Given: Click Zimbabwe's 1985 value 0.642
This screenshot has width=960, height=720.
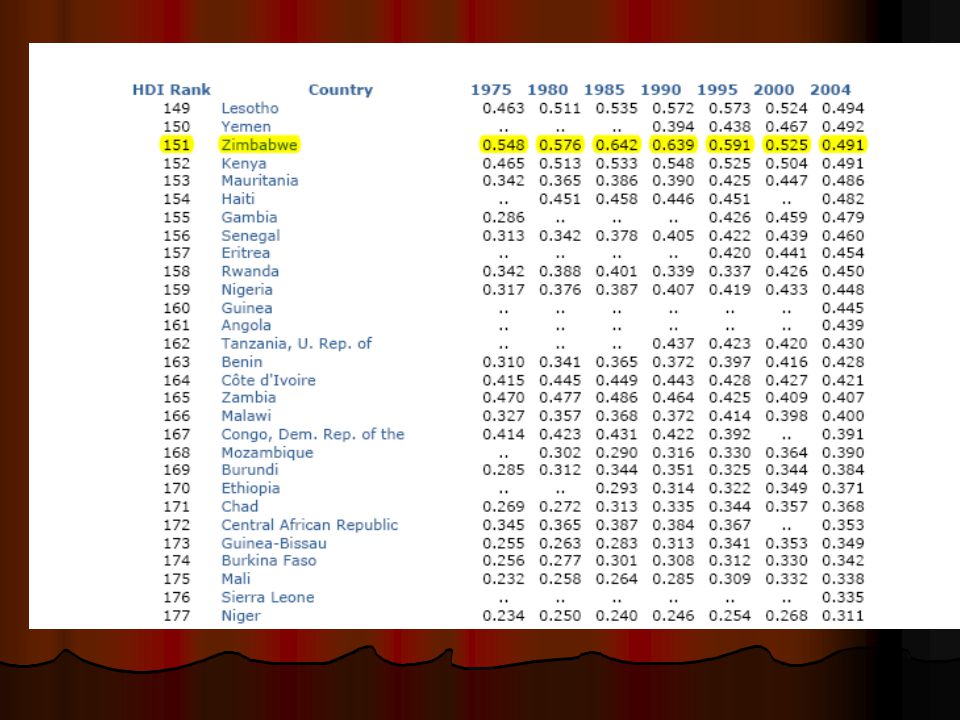Looking at the screenshot, I should click(x=617, y=145).
